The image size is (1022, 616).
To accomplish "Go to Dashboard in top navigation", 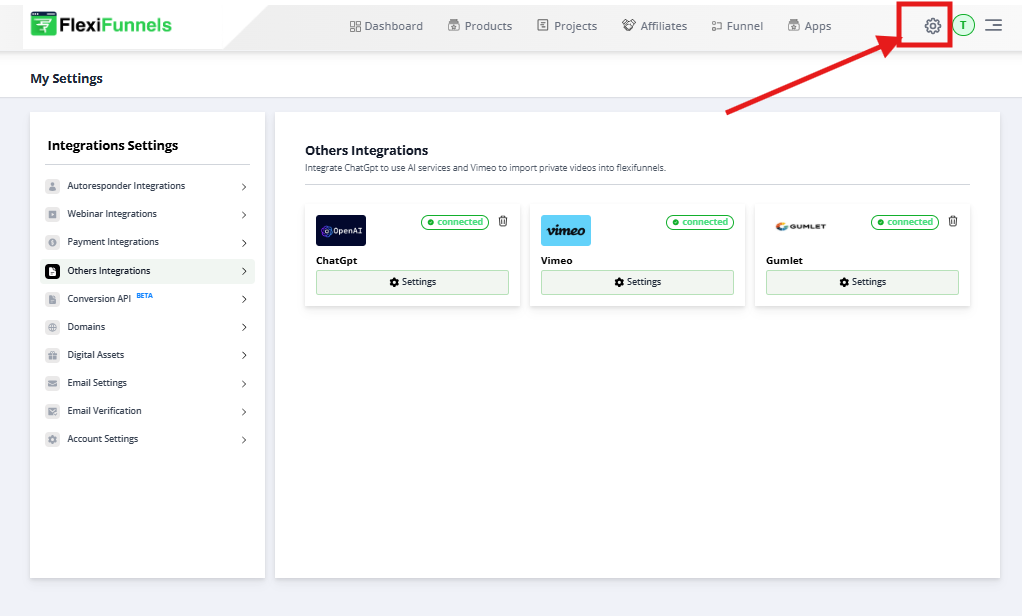I will (x=387, y=26).
